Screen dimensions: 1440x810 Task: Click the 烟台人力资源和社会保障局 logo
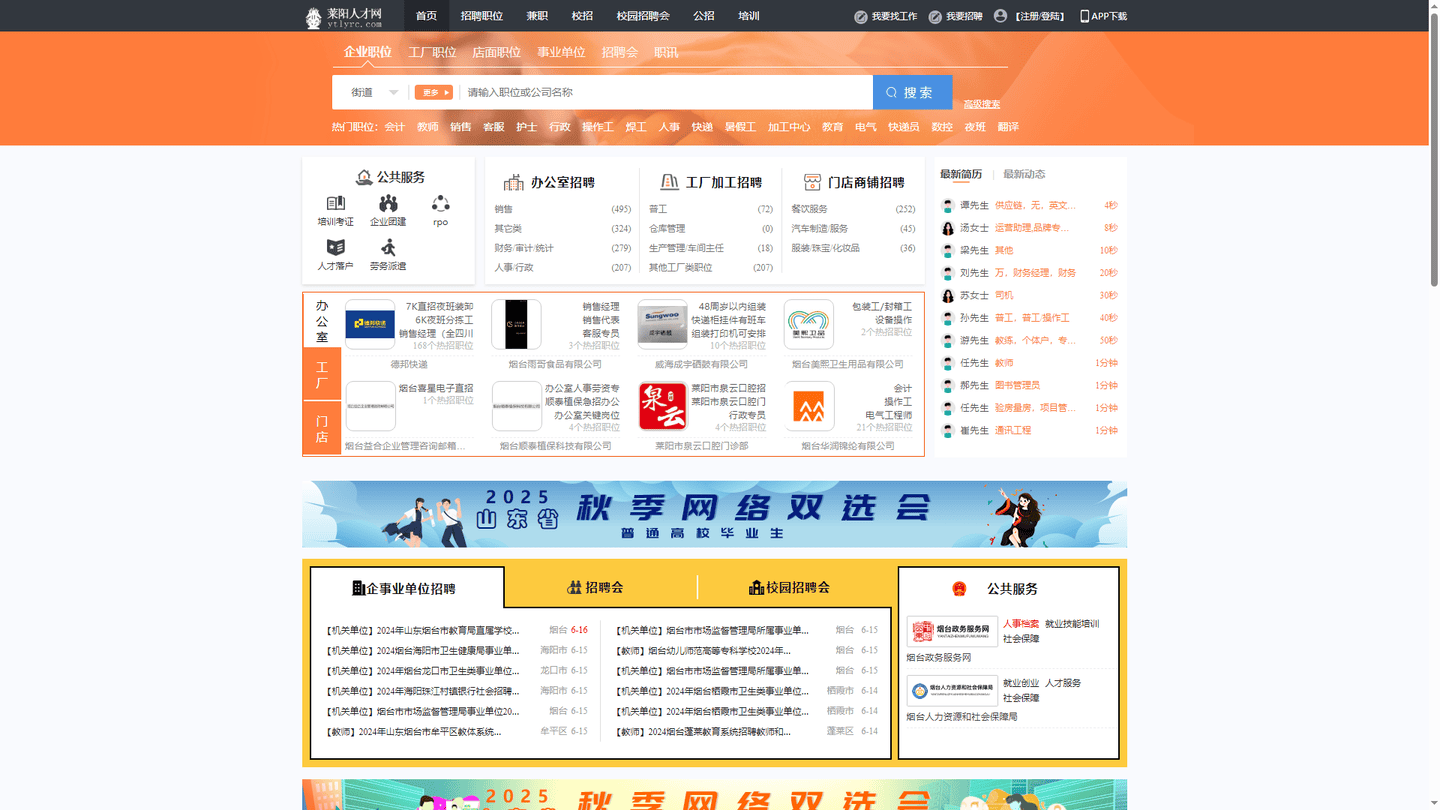952,691
